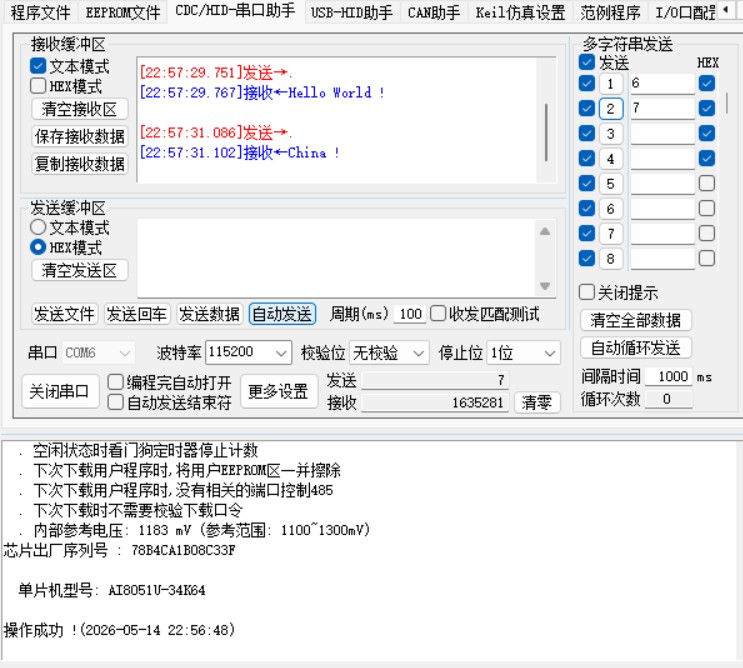This screenshot has width=743, height=668.
Task: Click multi-string send button 2
Action: [610, 108]
